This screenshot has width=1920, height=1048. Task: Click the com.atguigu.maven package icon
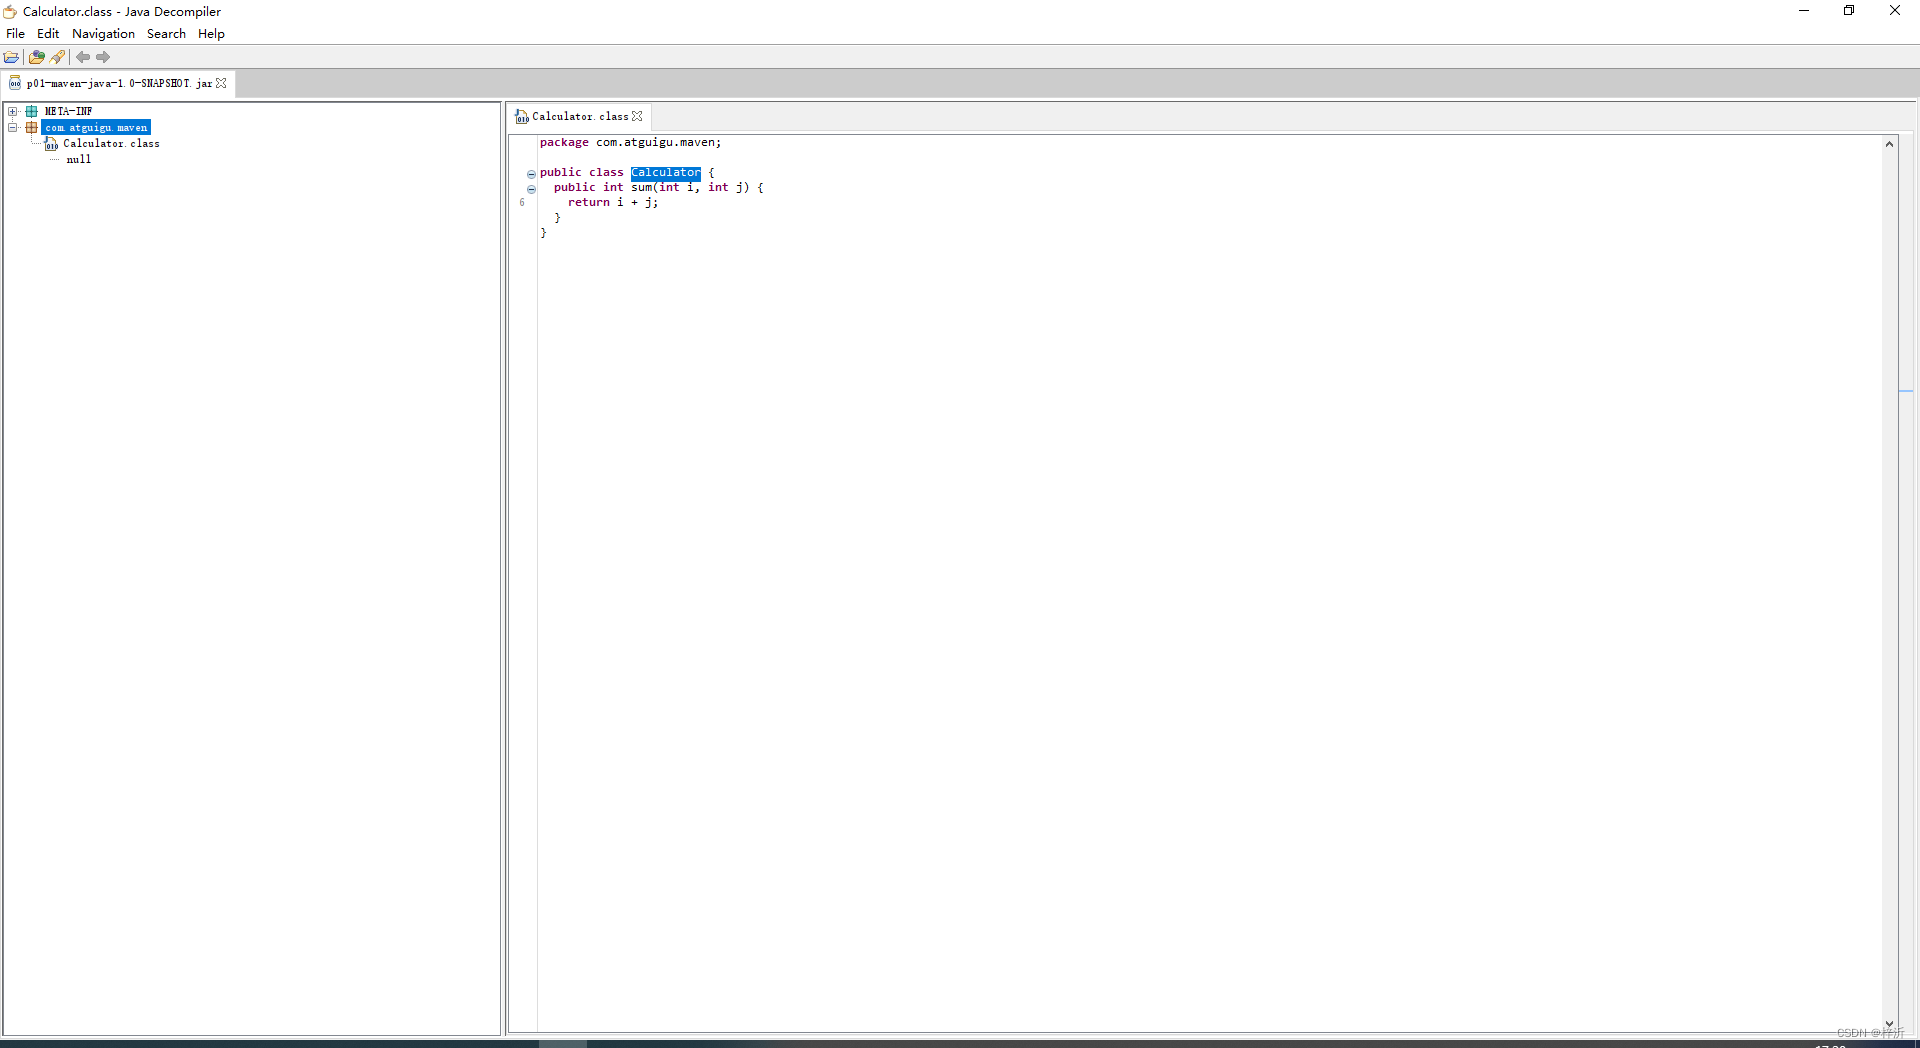coord(31,128)
